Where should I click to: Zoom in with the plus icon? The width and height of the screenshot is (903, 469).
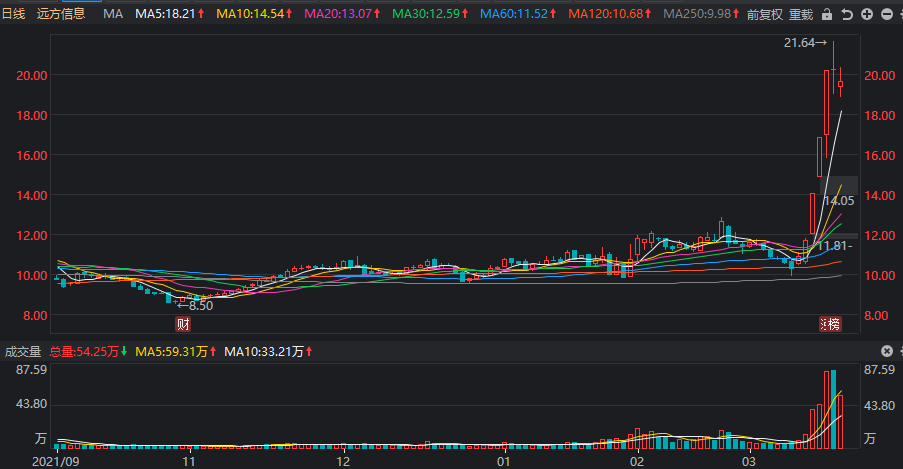[867, 14]
